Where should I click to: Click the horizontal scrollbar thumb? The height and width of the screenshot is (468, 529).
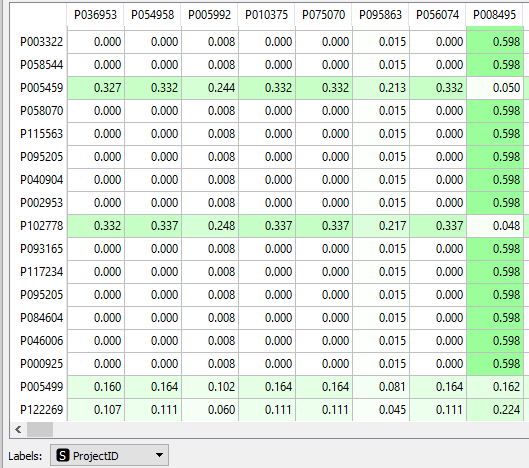pyautogui.click(x=40, y=430)
